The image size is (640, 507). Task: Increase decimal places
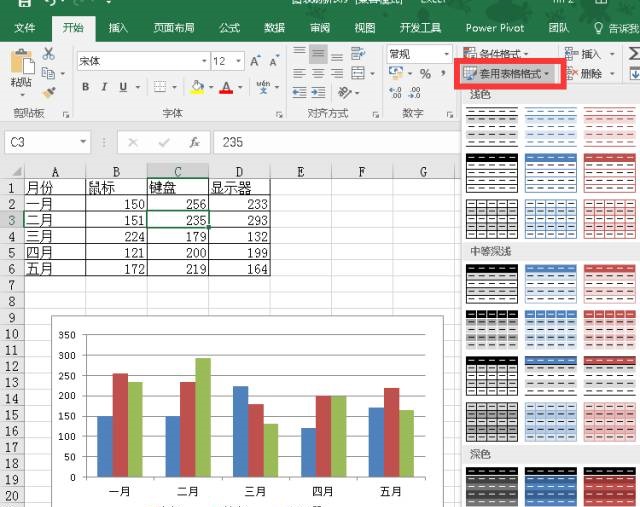point(395,93)
